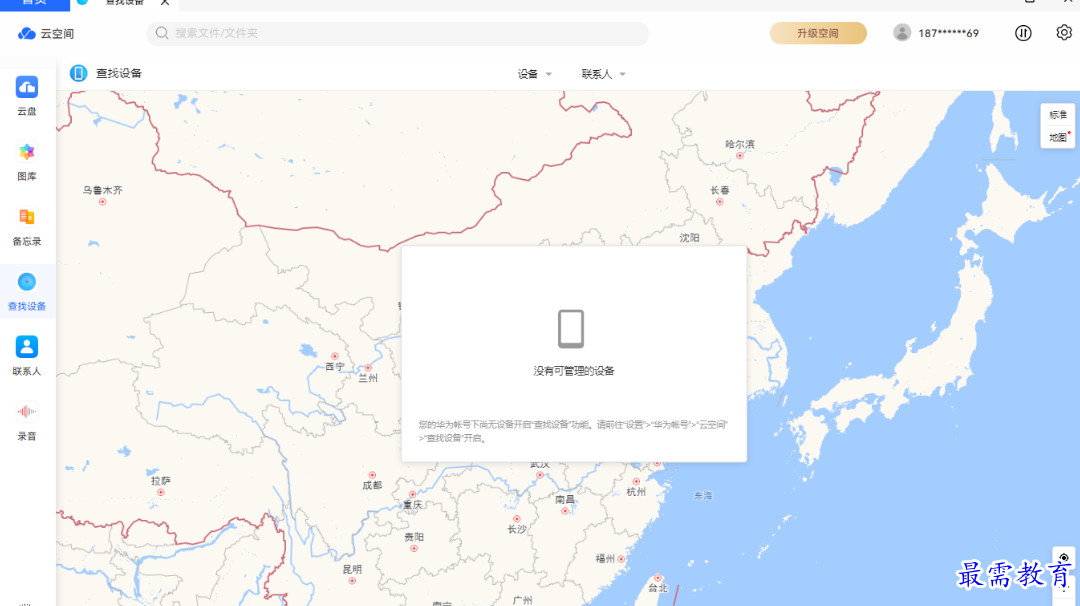Open the 录音 recordings sidebar icon
This screenshot has height=606, width=1080.
(x=27, y=412)
